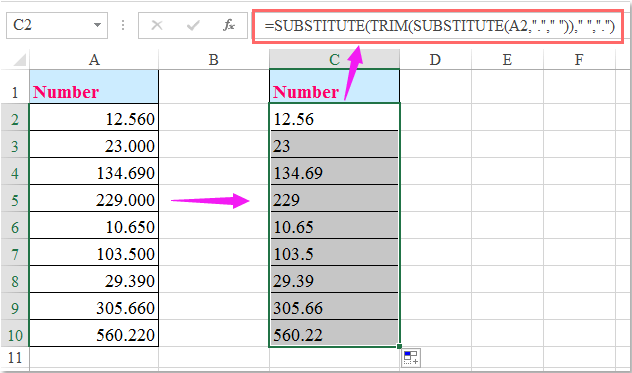The image size is (632, 373).
Task: Click the fill handle at selection corner
Action: point(399,346)
